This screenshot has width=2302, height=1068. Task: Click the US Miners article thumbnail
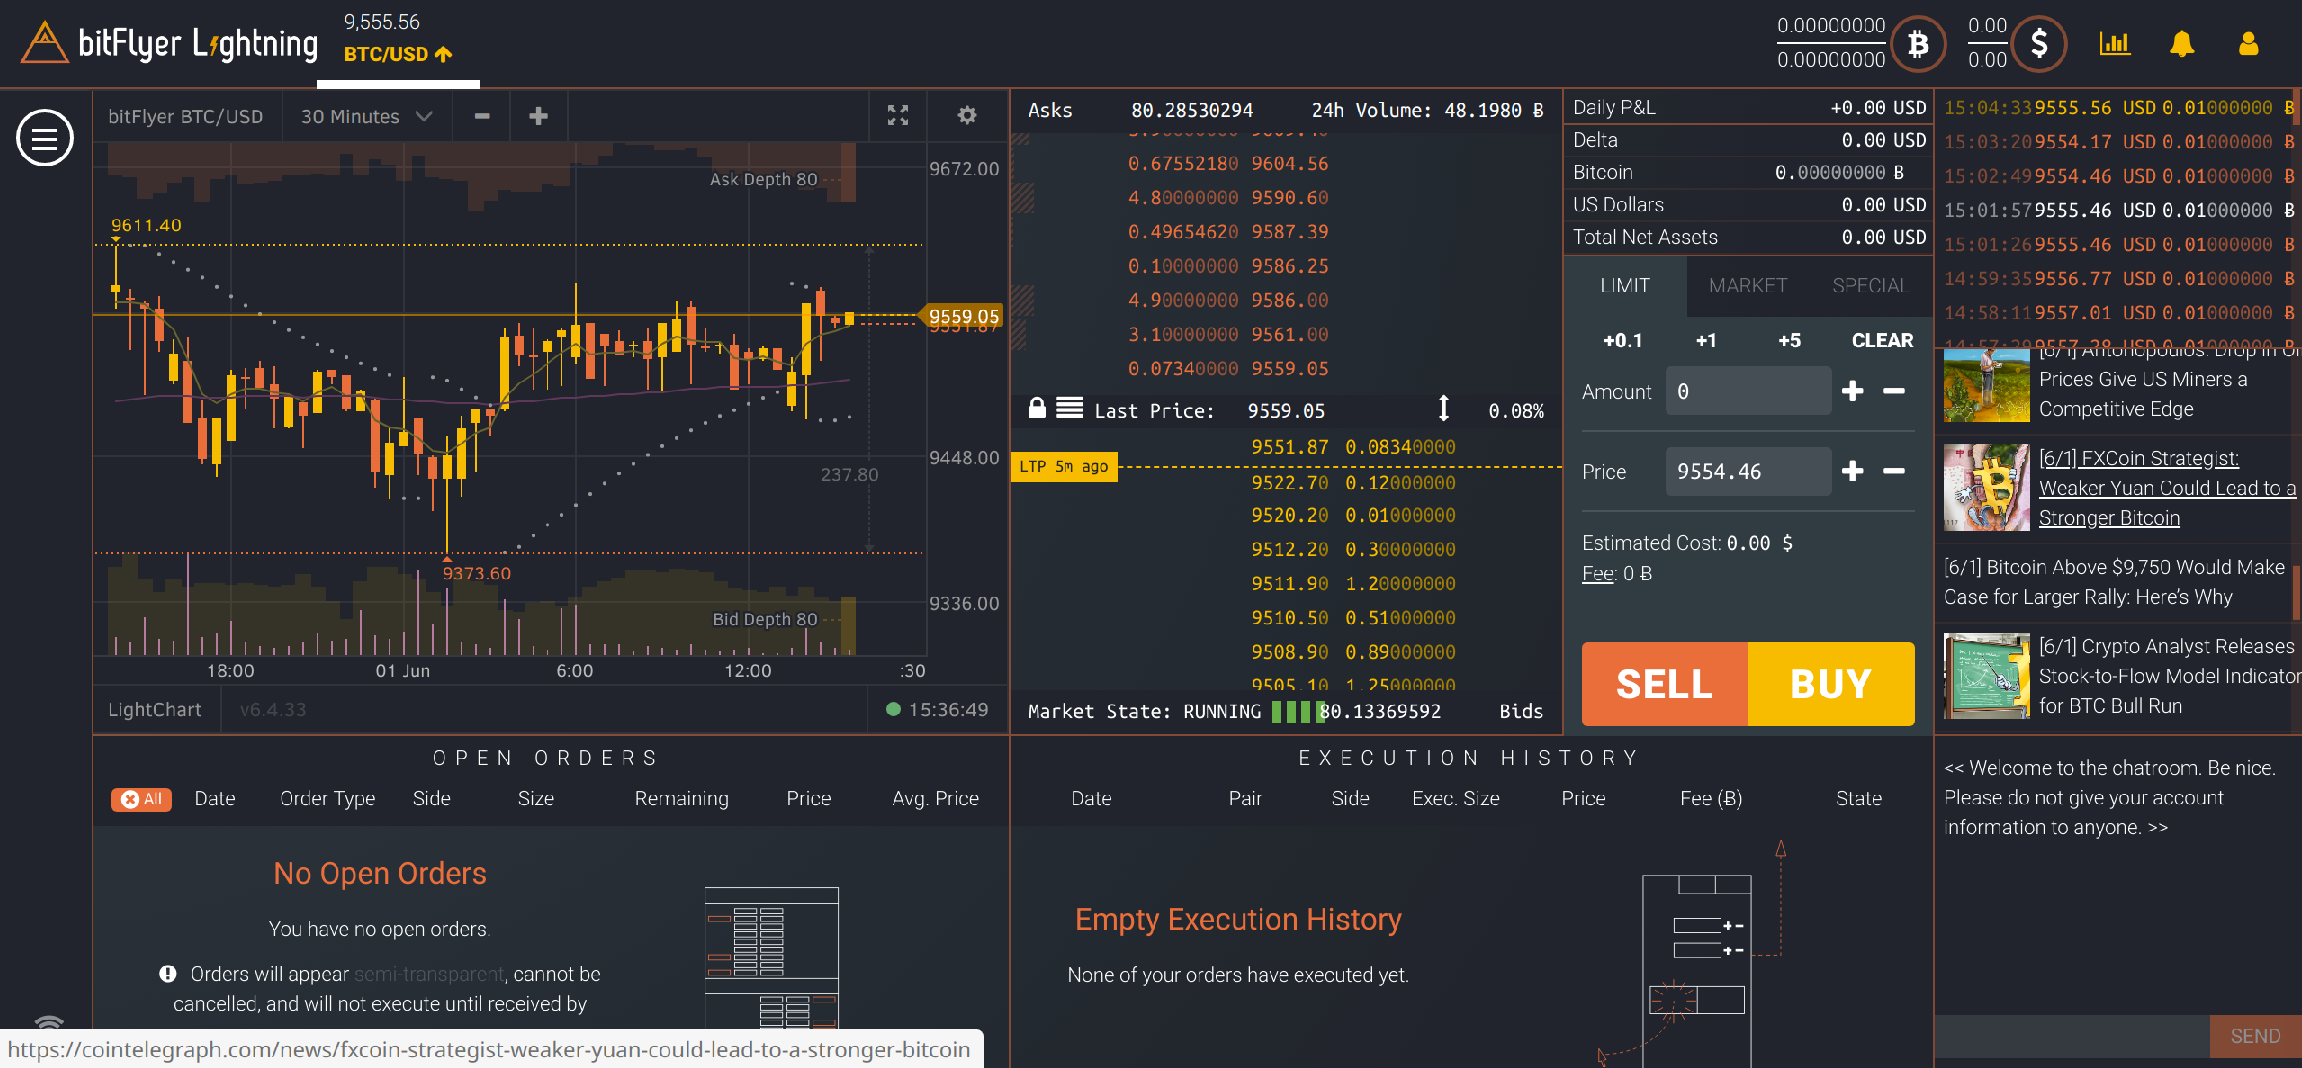tap(1986, 386)
